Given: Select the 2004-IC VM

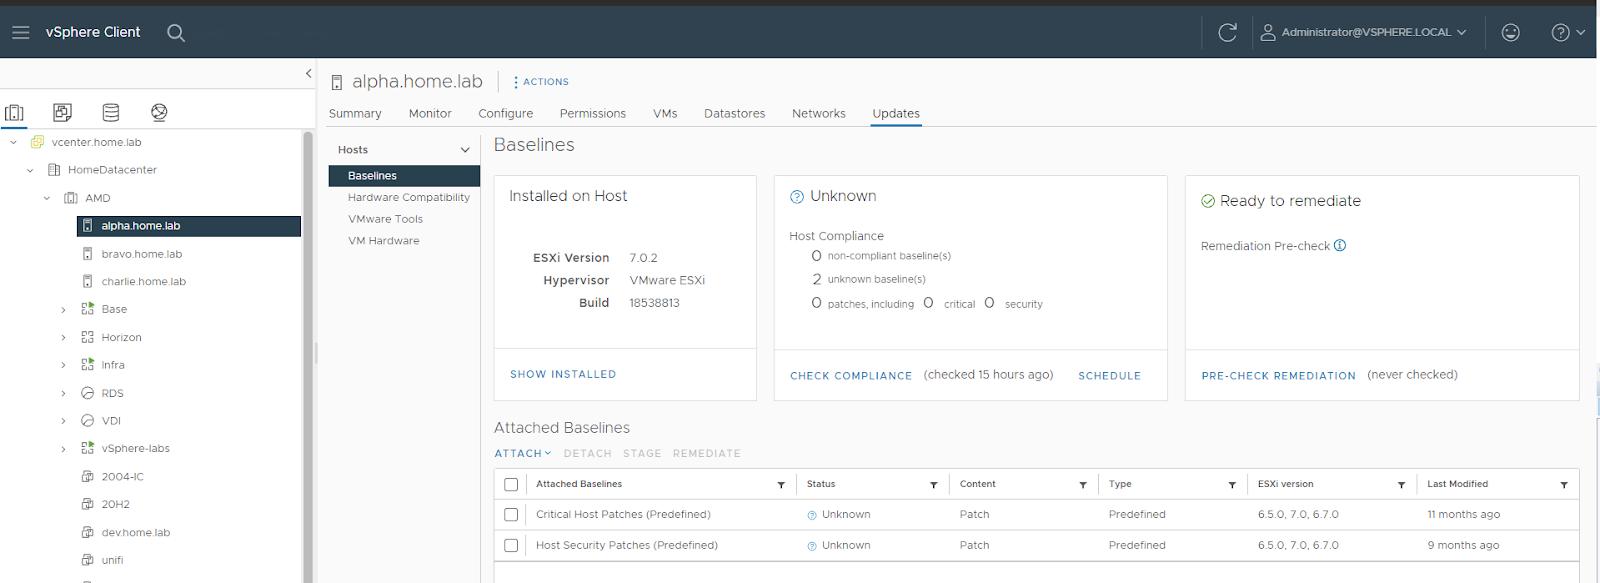Looking at the screenshot, I should pyautogui.click(x=122, y=477).
